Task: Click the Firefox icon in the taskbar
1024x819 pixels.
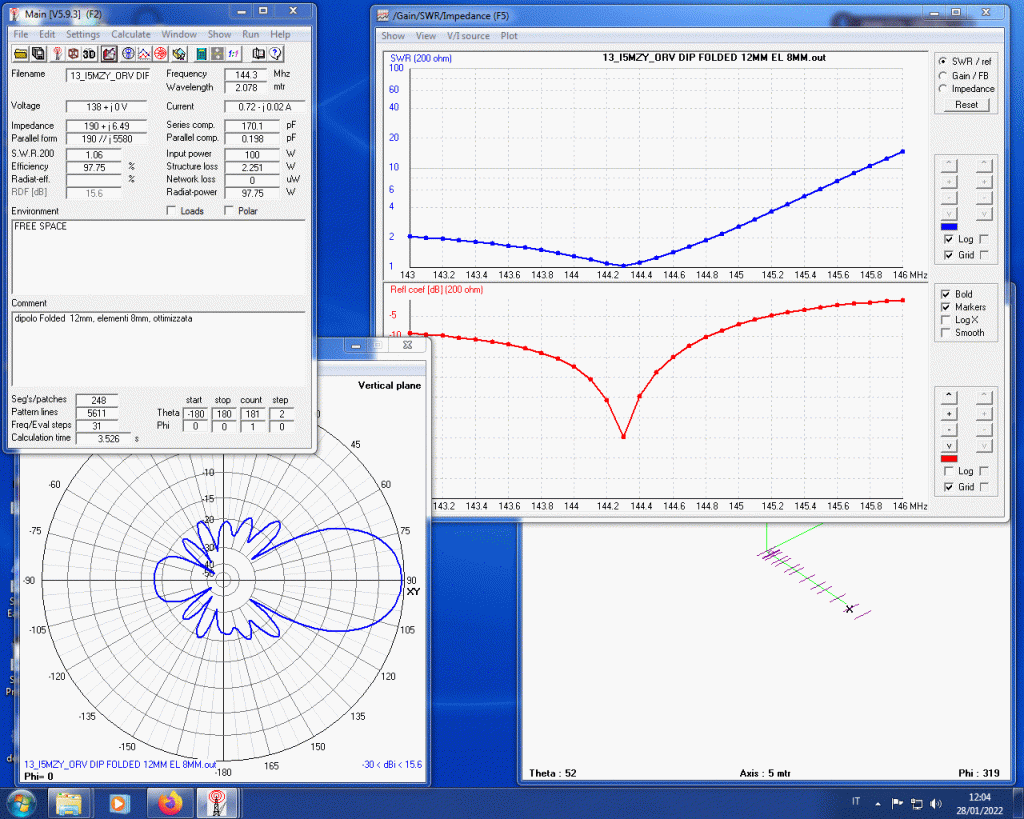Action: tap(167, 802)
